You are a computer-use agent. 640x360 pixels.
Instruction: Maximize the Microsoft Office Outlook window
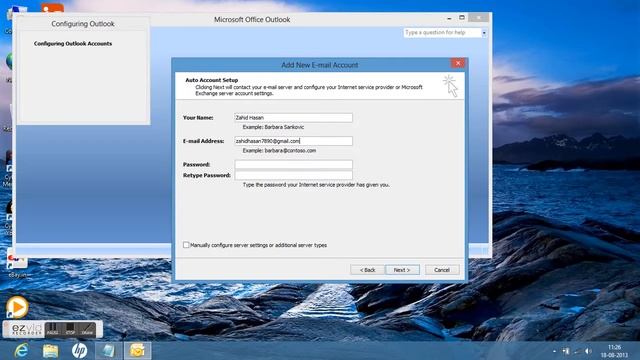(x=462, y=18)
